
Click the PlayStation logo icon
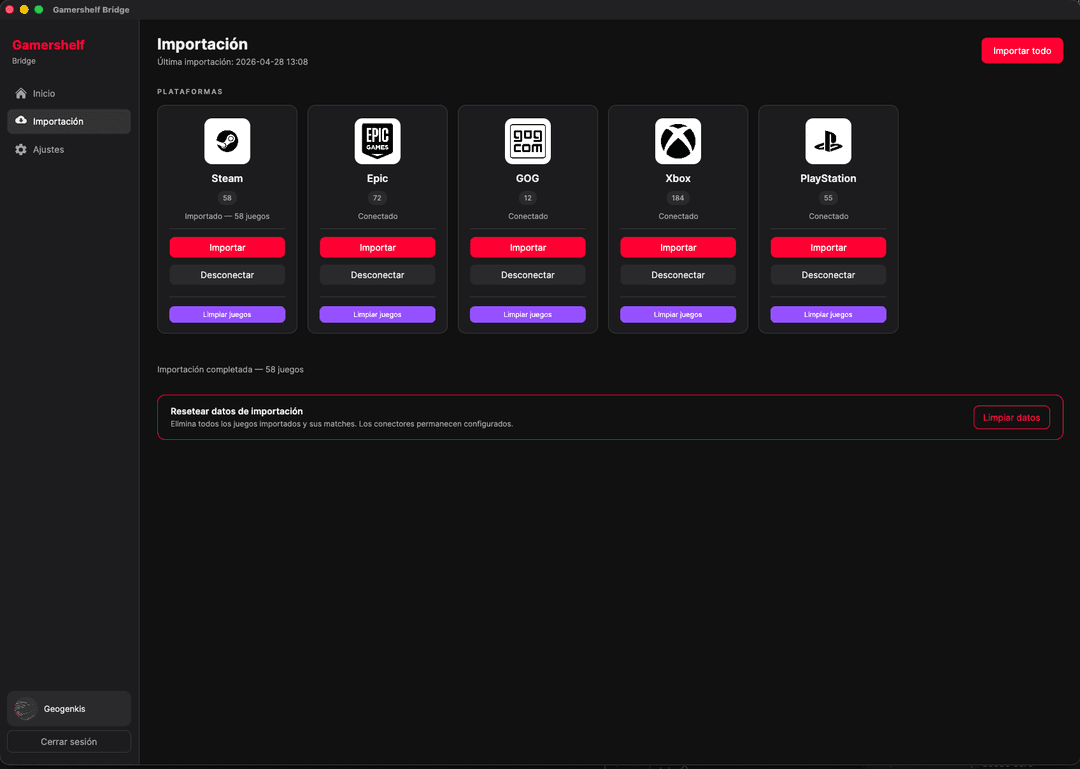tap(828, 141)
